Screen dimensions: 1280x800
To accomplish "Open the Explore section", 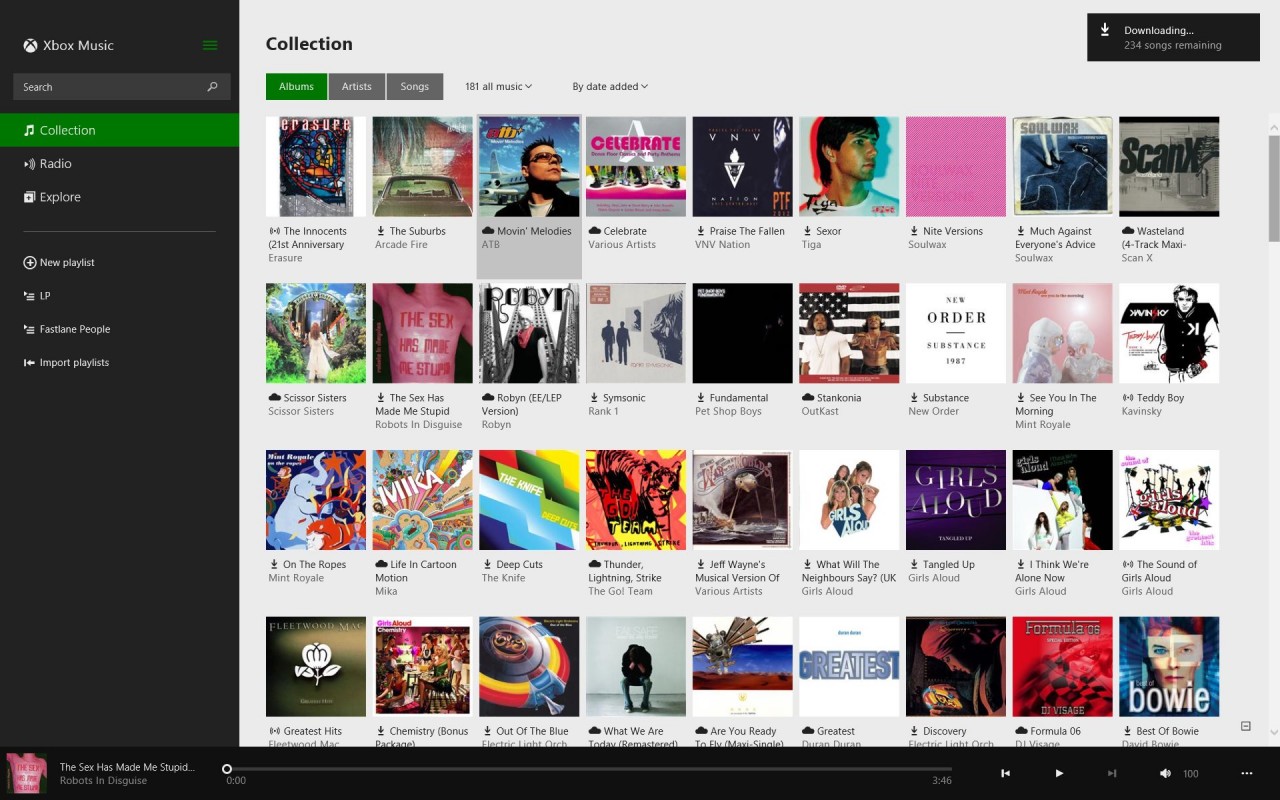I will coord(60,197).
